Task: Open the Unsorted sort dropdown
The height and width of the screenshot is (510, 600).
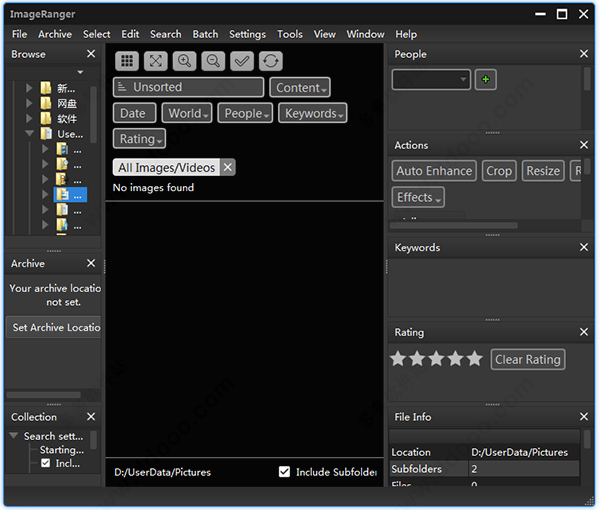Action: [x=189, y=87]
